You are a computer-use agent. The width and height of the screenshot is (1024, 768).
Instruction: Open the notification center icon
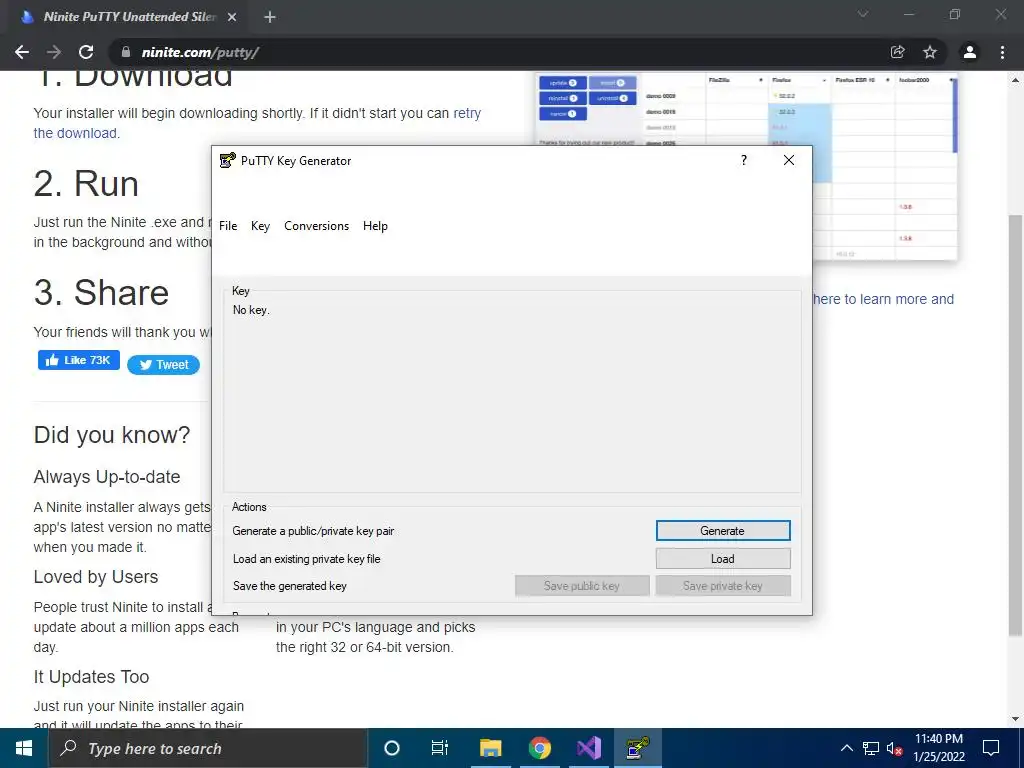[x=991, y=748]
